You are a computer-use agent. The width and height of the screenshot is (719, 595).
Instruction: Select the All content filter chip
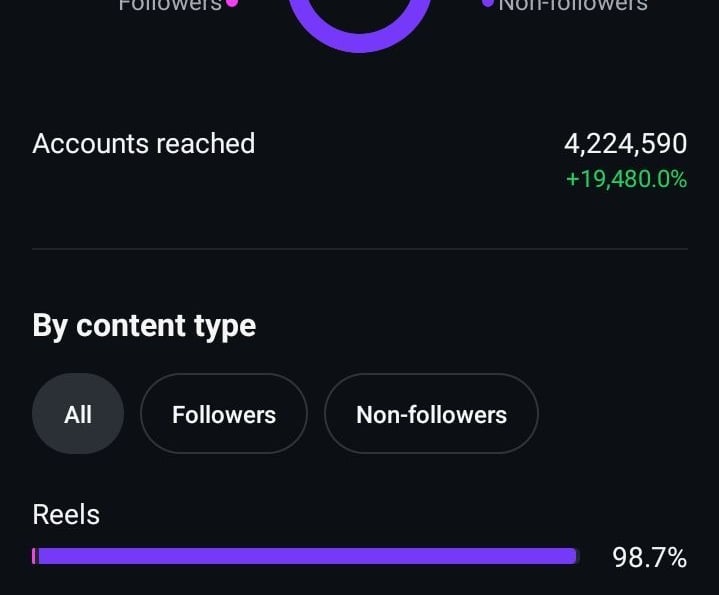point(78,414)
